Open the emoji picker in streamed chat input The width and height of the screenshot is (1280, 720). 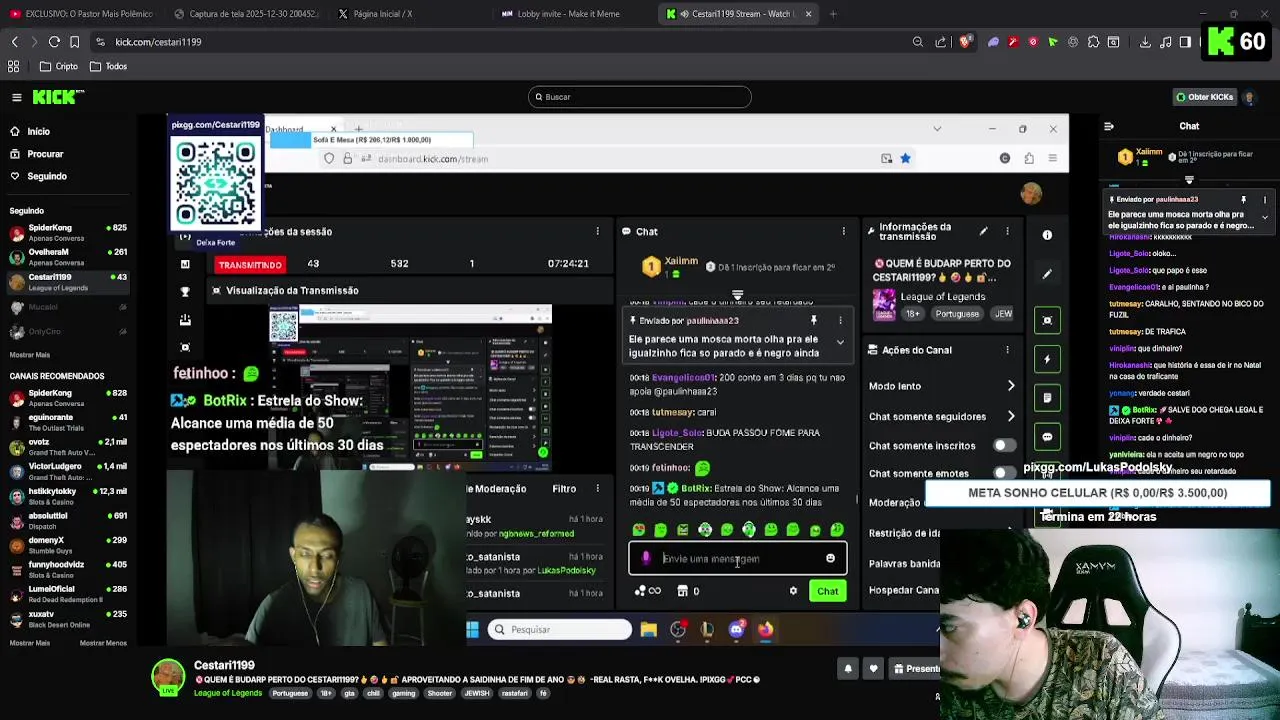point(830,559)
